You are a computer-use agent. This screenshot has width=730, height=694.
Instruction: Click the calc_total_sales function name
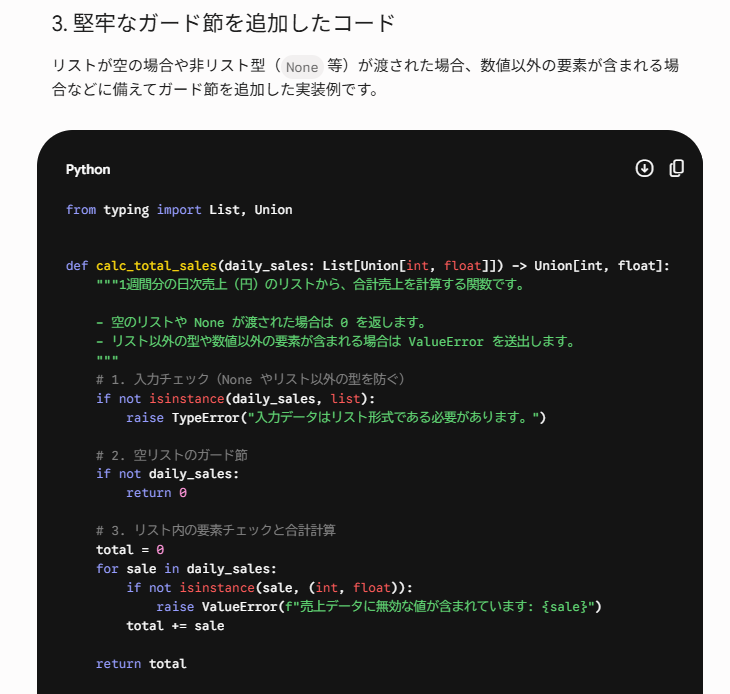point(156,266)
